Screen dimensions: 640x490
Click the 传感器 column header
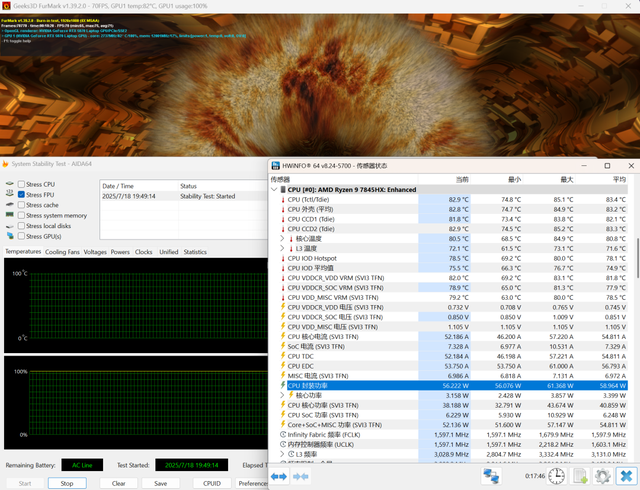[x=344, y=179]
